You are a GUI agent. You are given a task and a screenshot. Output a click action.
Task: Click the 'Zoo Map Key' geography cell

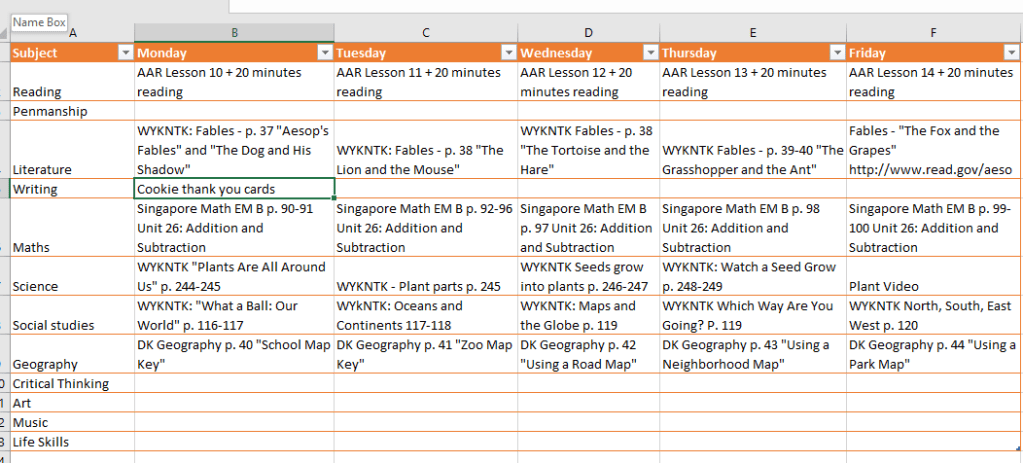425,355
